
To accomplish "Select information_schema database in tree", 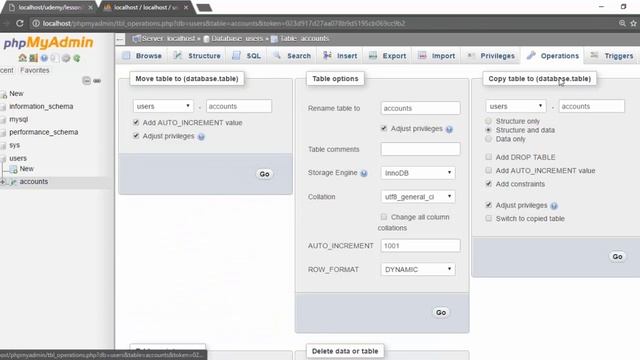I will click(41, 107).
